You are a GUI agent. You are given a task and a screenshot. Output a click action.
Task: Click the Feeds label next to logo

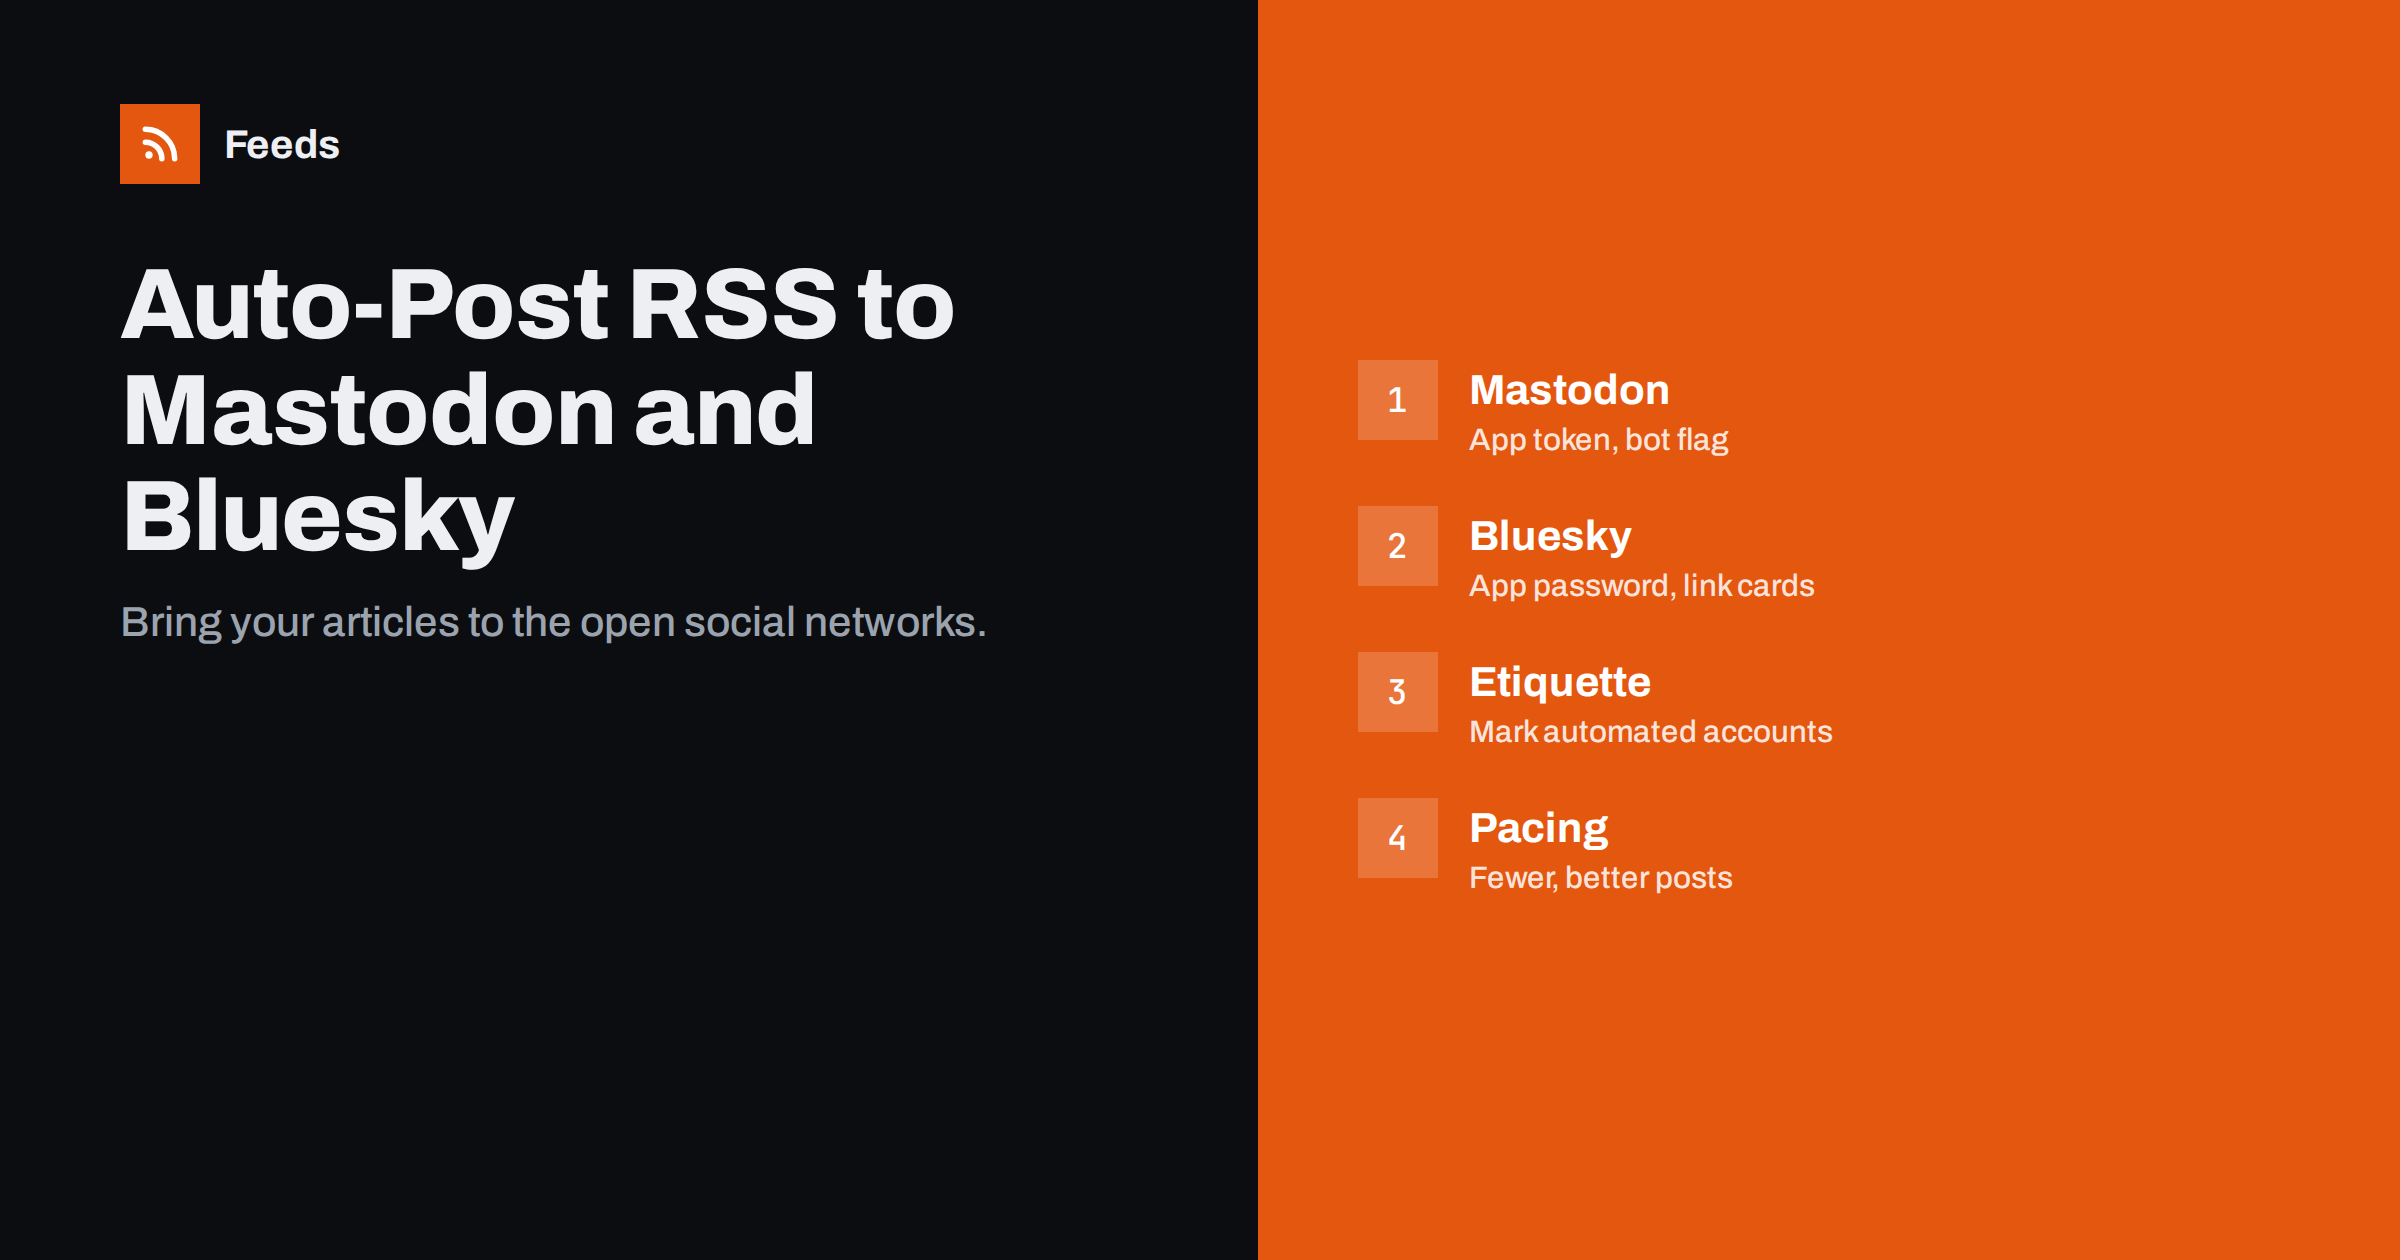point(282,145)
